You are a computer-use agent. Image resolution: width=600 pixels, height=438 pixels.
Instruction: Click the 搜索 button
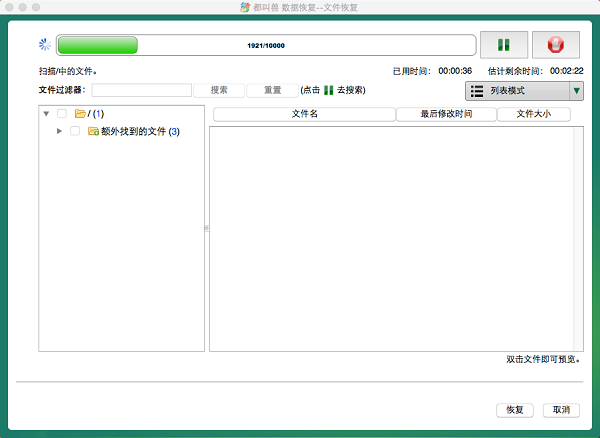(x=219, y=90)
